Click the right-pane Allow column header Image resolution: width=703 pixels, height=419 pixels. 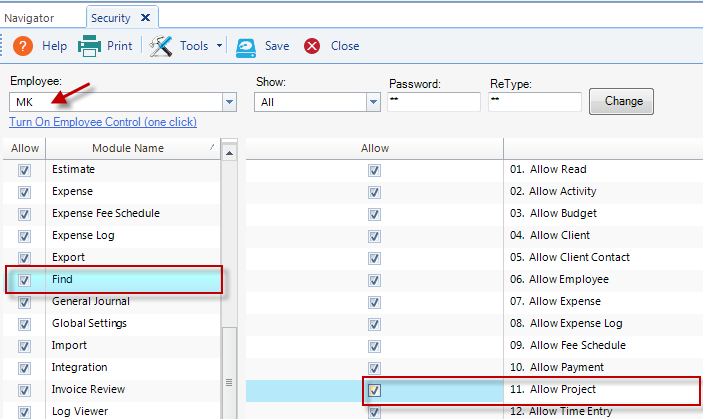375,148
